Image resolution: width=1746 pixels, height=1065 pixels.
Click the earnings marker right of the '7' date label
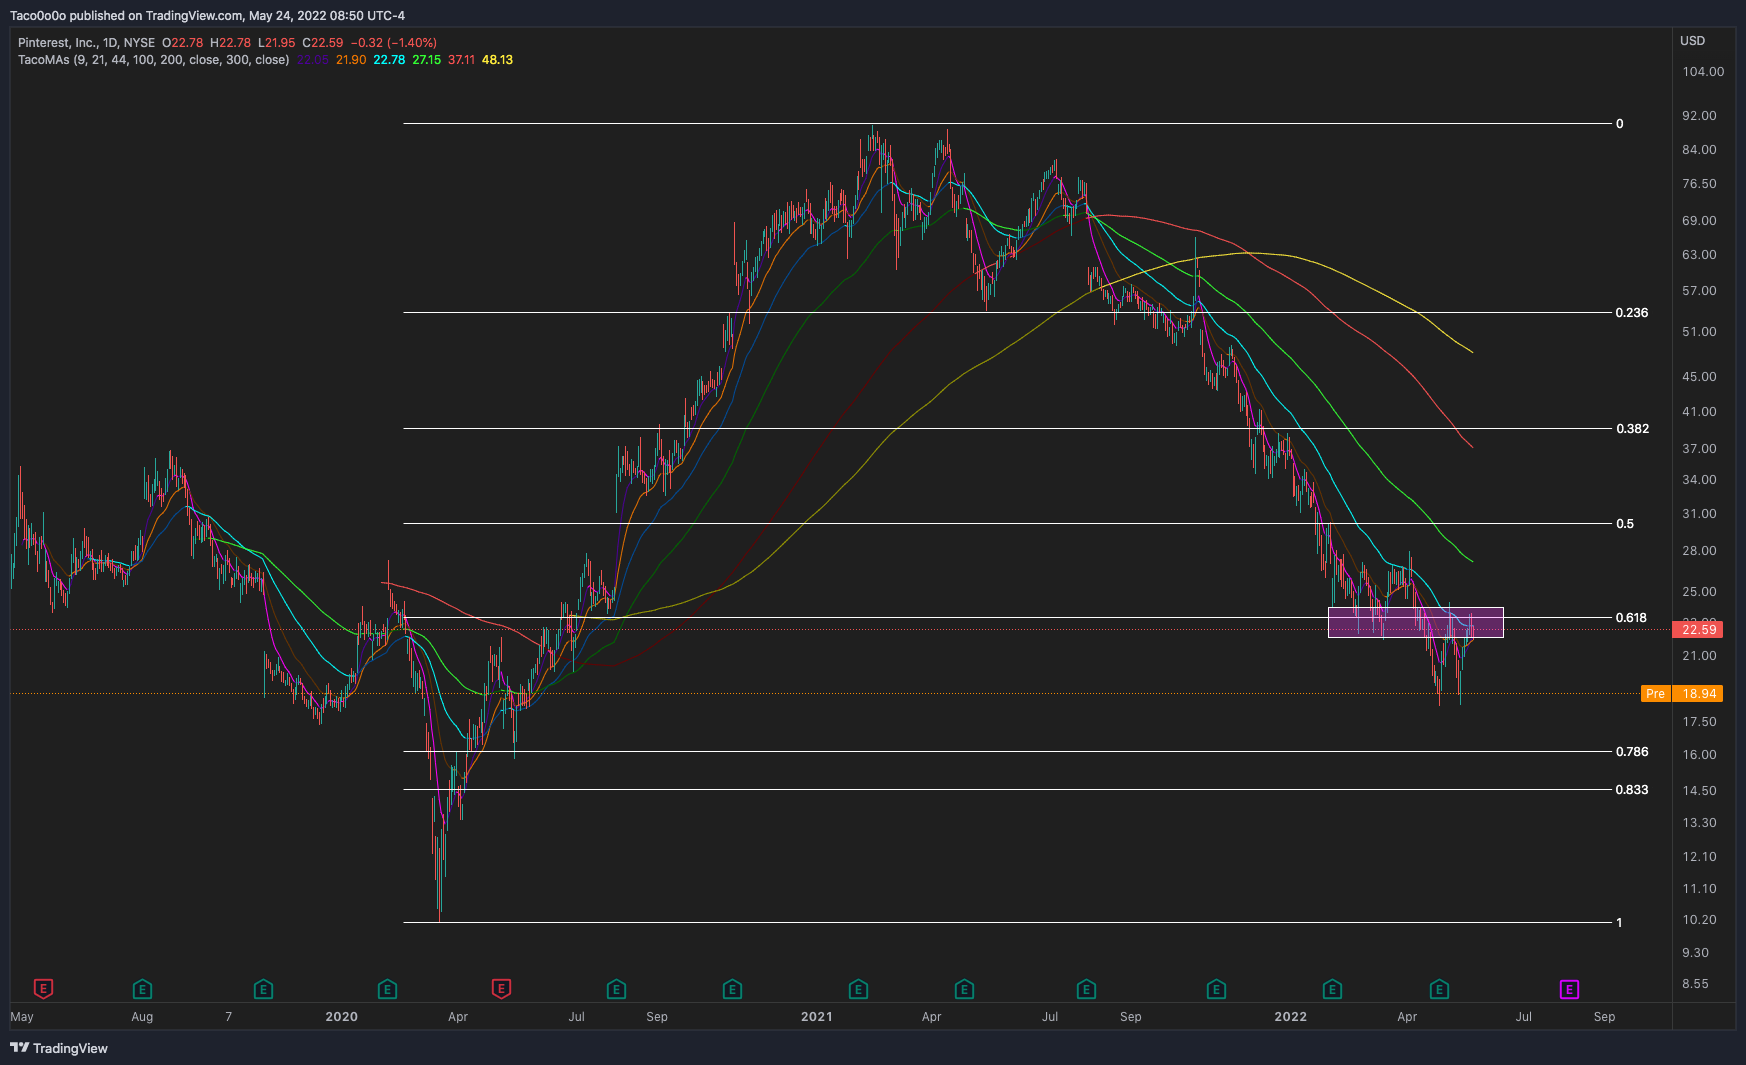263,989
